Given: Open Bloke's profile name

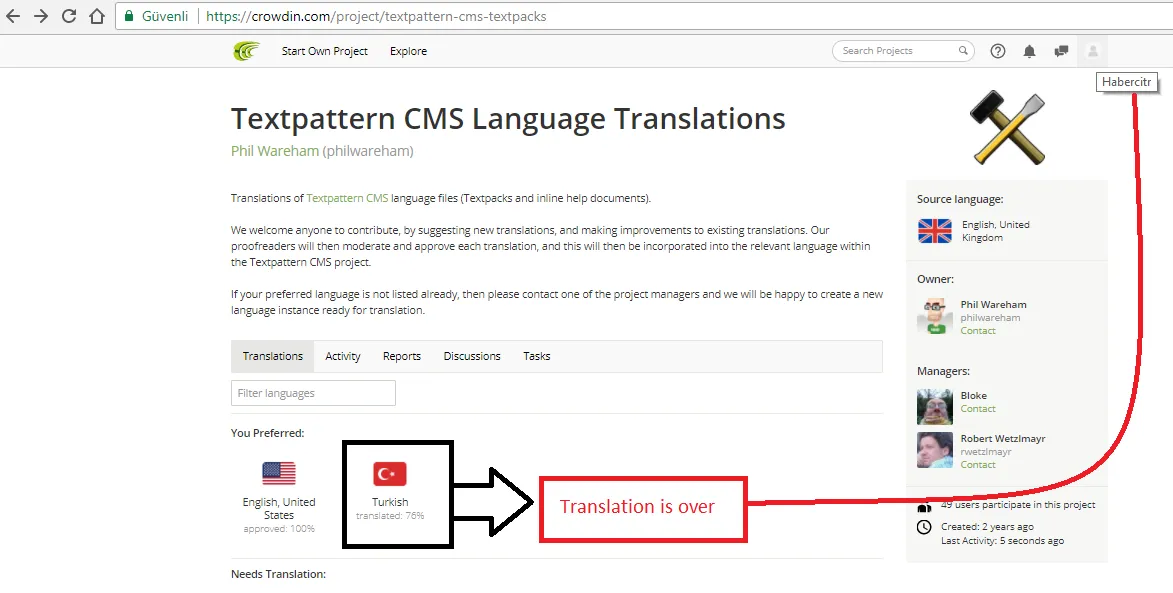Looking at the screenshot, I should point(973,396).
